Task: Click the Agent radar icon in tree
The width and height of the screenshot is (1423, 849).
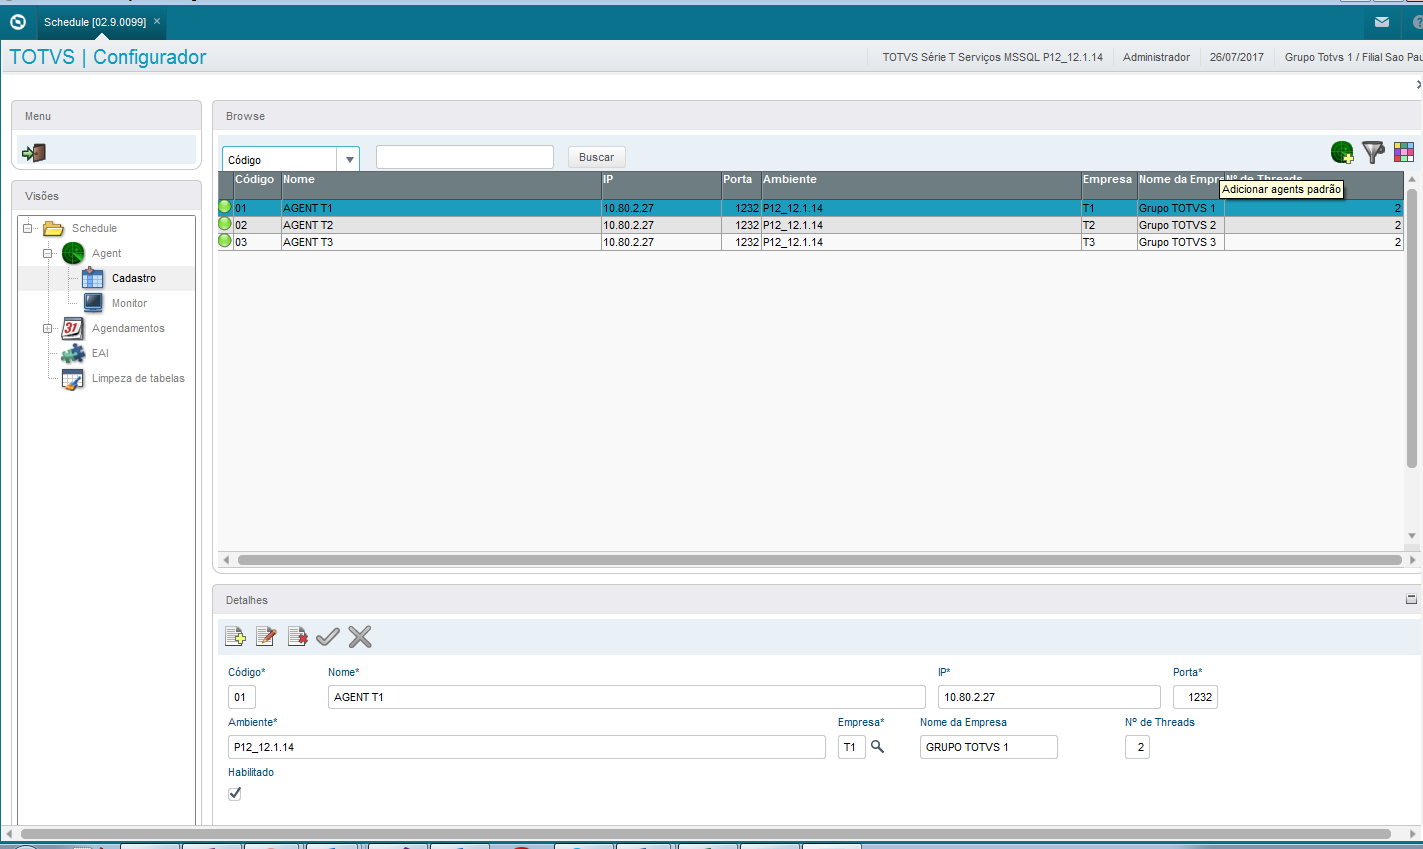Action: pyautogui.click(x=73, y=253)
